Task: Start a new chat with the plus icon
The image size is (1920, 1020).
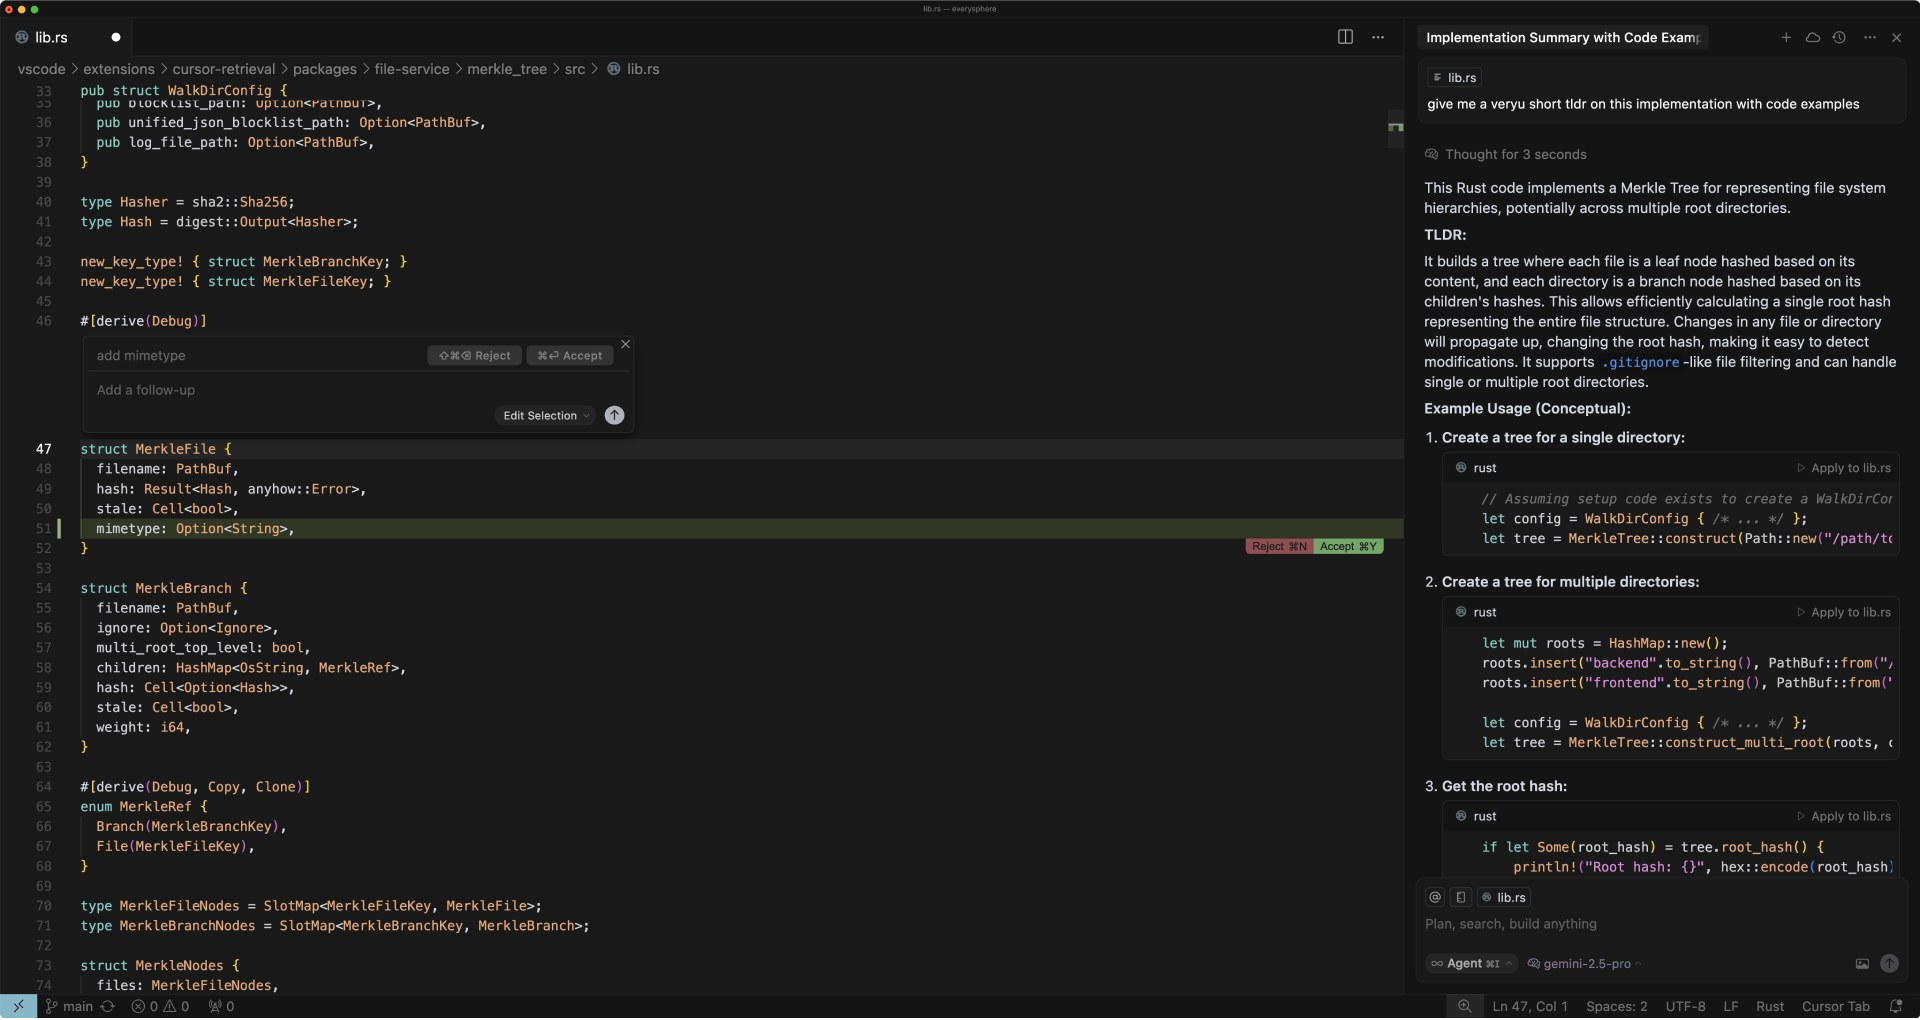Action: pyautogui.click(x=1786, y=37)
